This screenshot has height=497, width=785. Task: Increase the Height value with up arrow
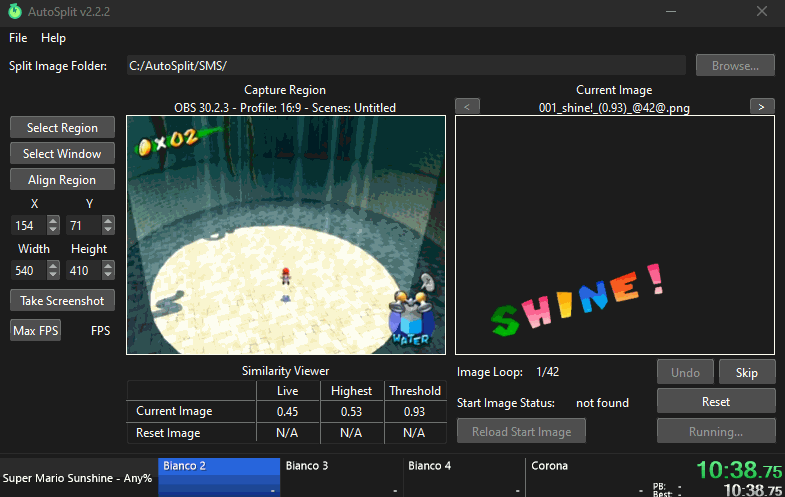[108, 266]
